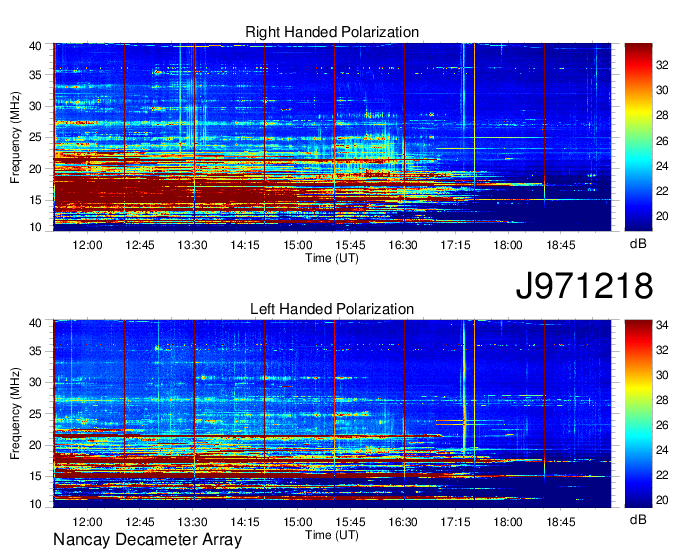Click 17:15 tick on Left Handed time axis

point(455,522)
